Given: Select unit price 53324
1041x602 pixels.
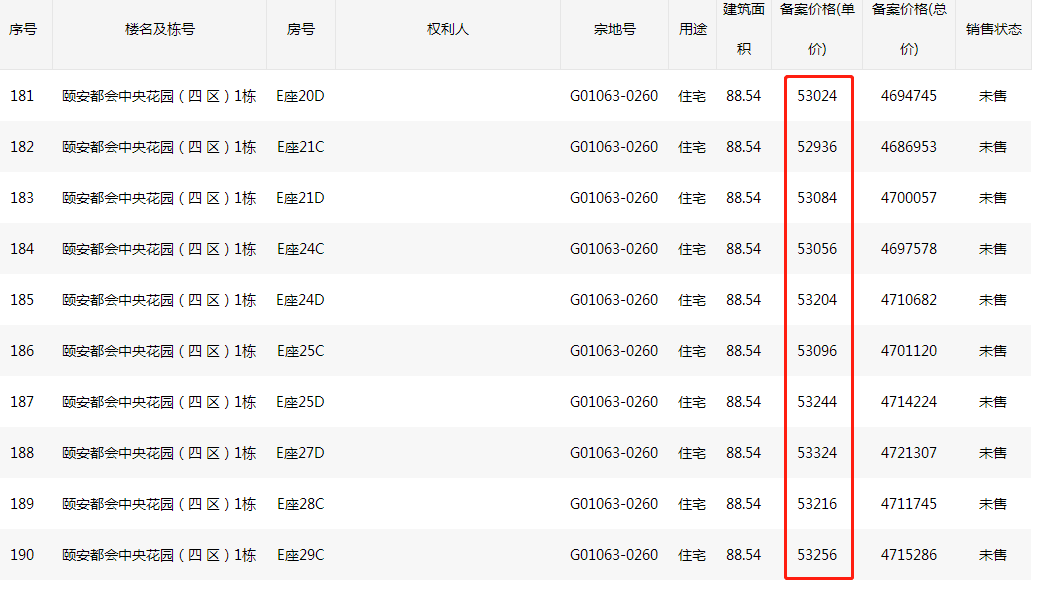Looking at the screenshot, I should [x=817, y=453].
